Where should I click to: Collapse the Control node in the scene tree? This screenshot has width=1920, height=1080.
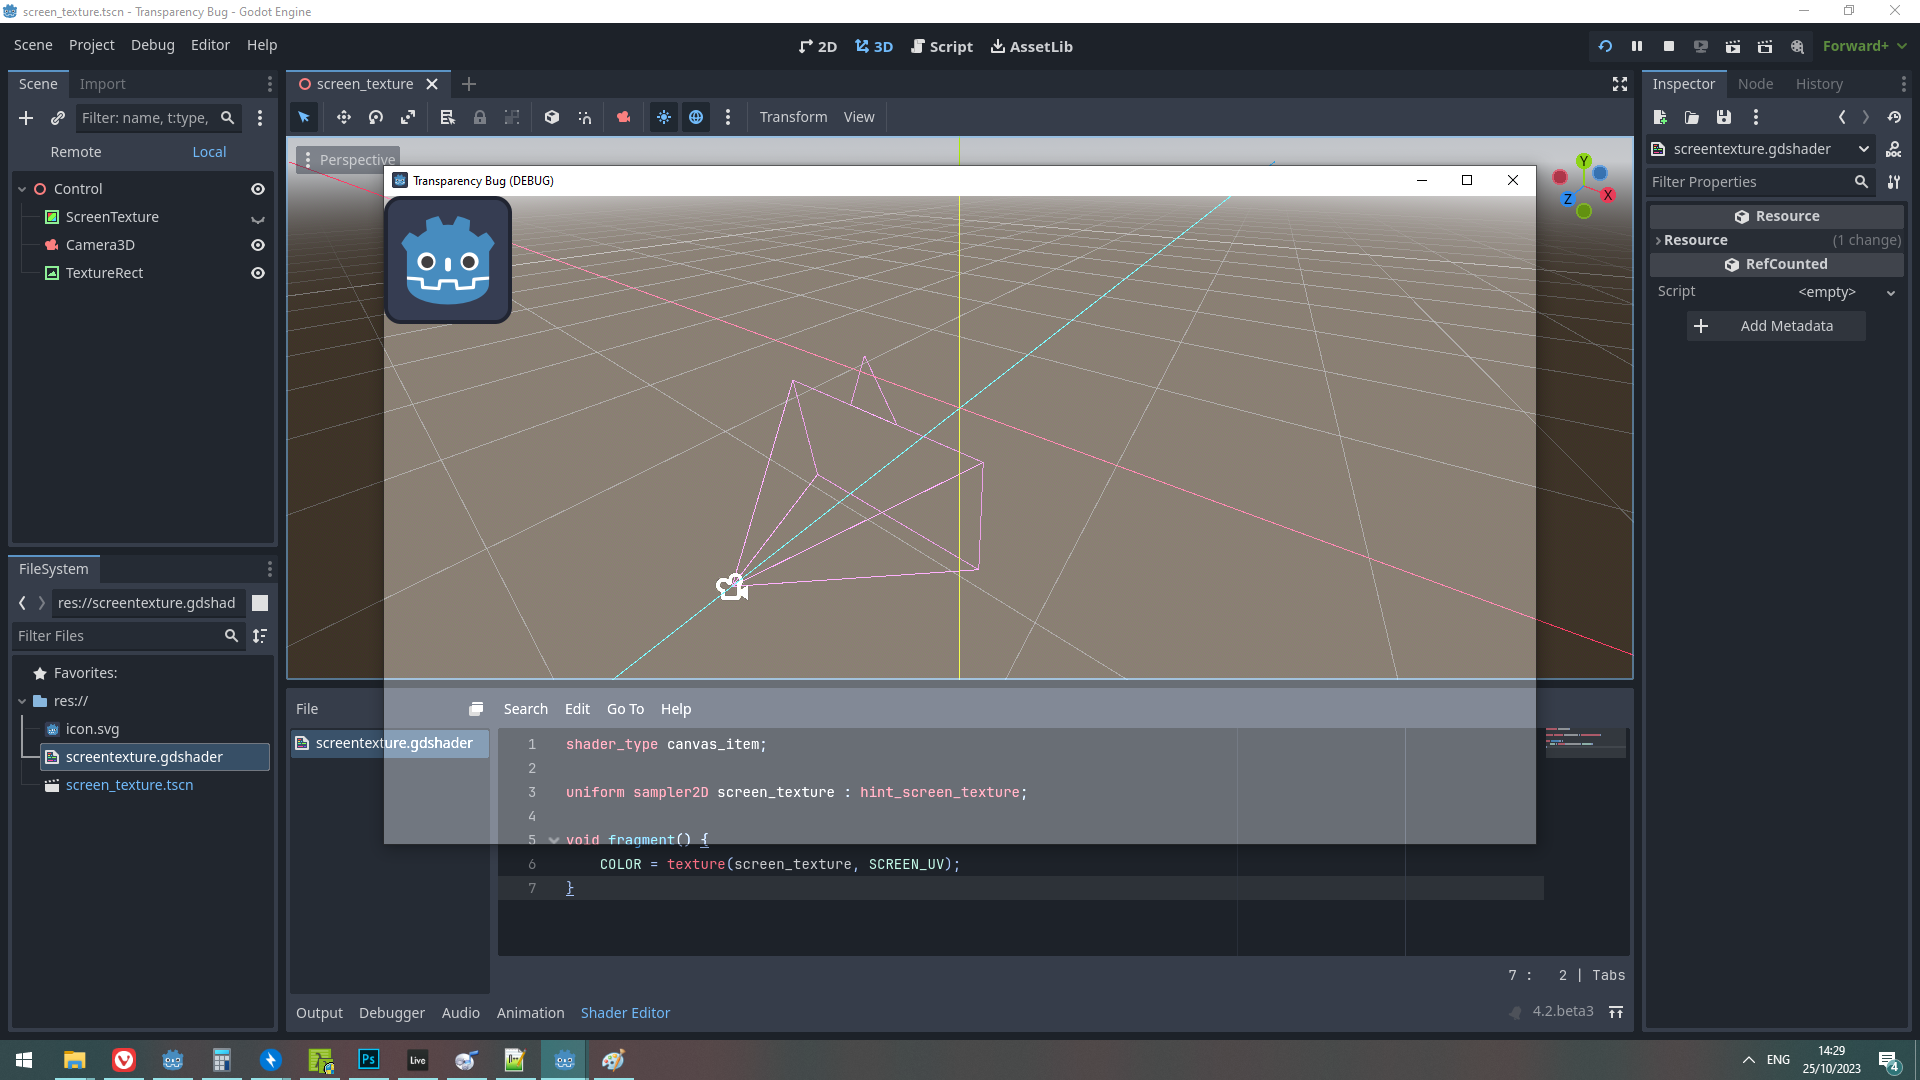pyautogui.click(x=21, y=188)
